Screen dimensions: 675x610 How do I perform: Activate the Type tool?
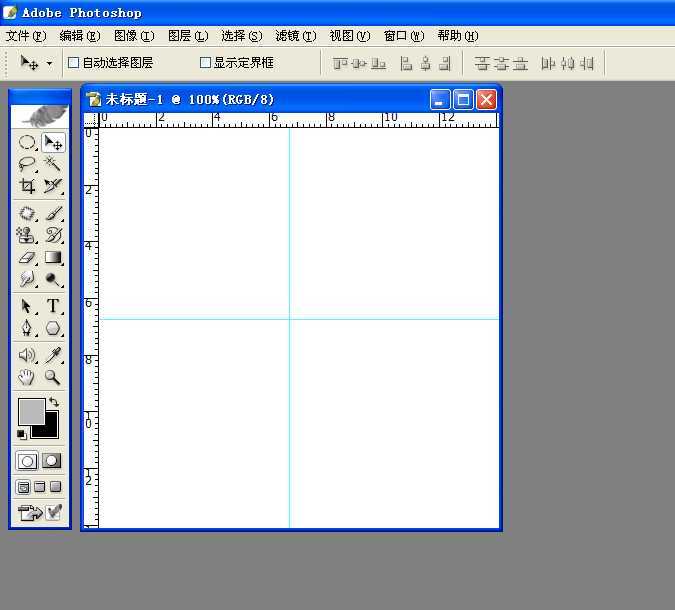(53, 306)
